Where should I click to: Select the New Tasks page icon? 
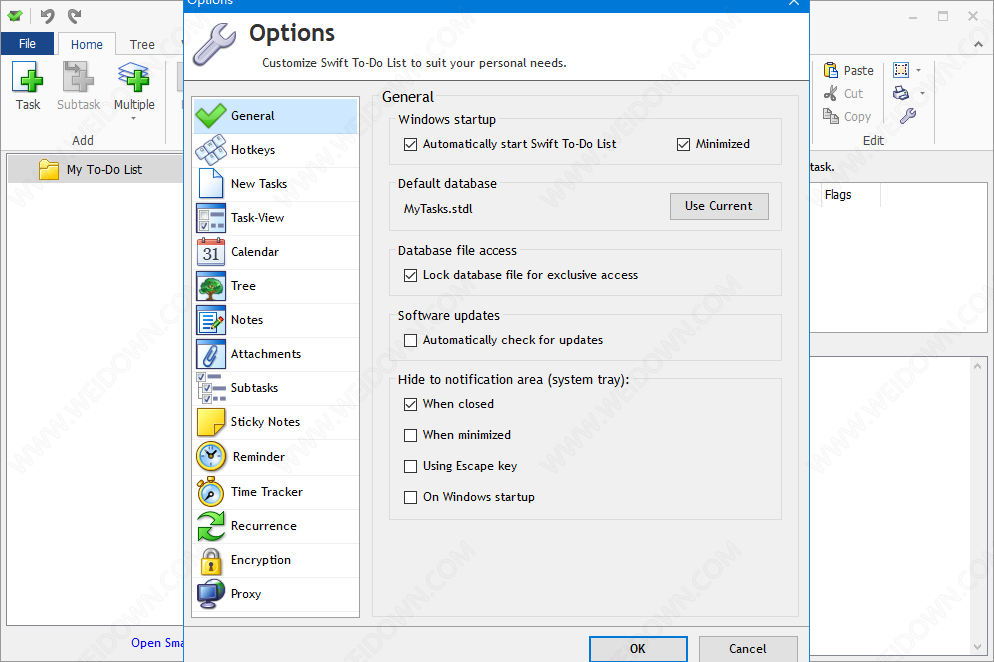point(211,184)
